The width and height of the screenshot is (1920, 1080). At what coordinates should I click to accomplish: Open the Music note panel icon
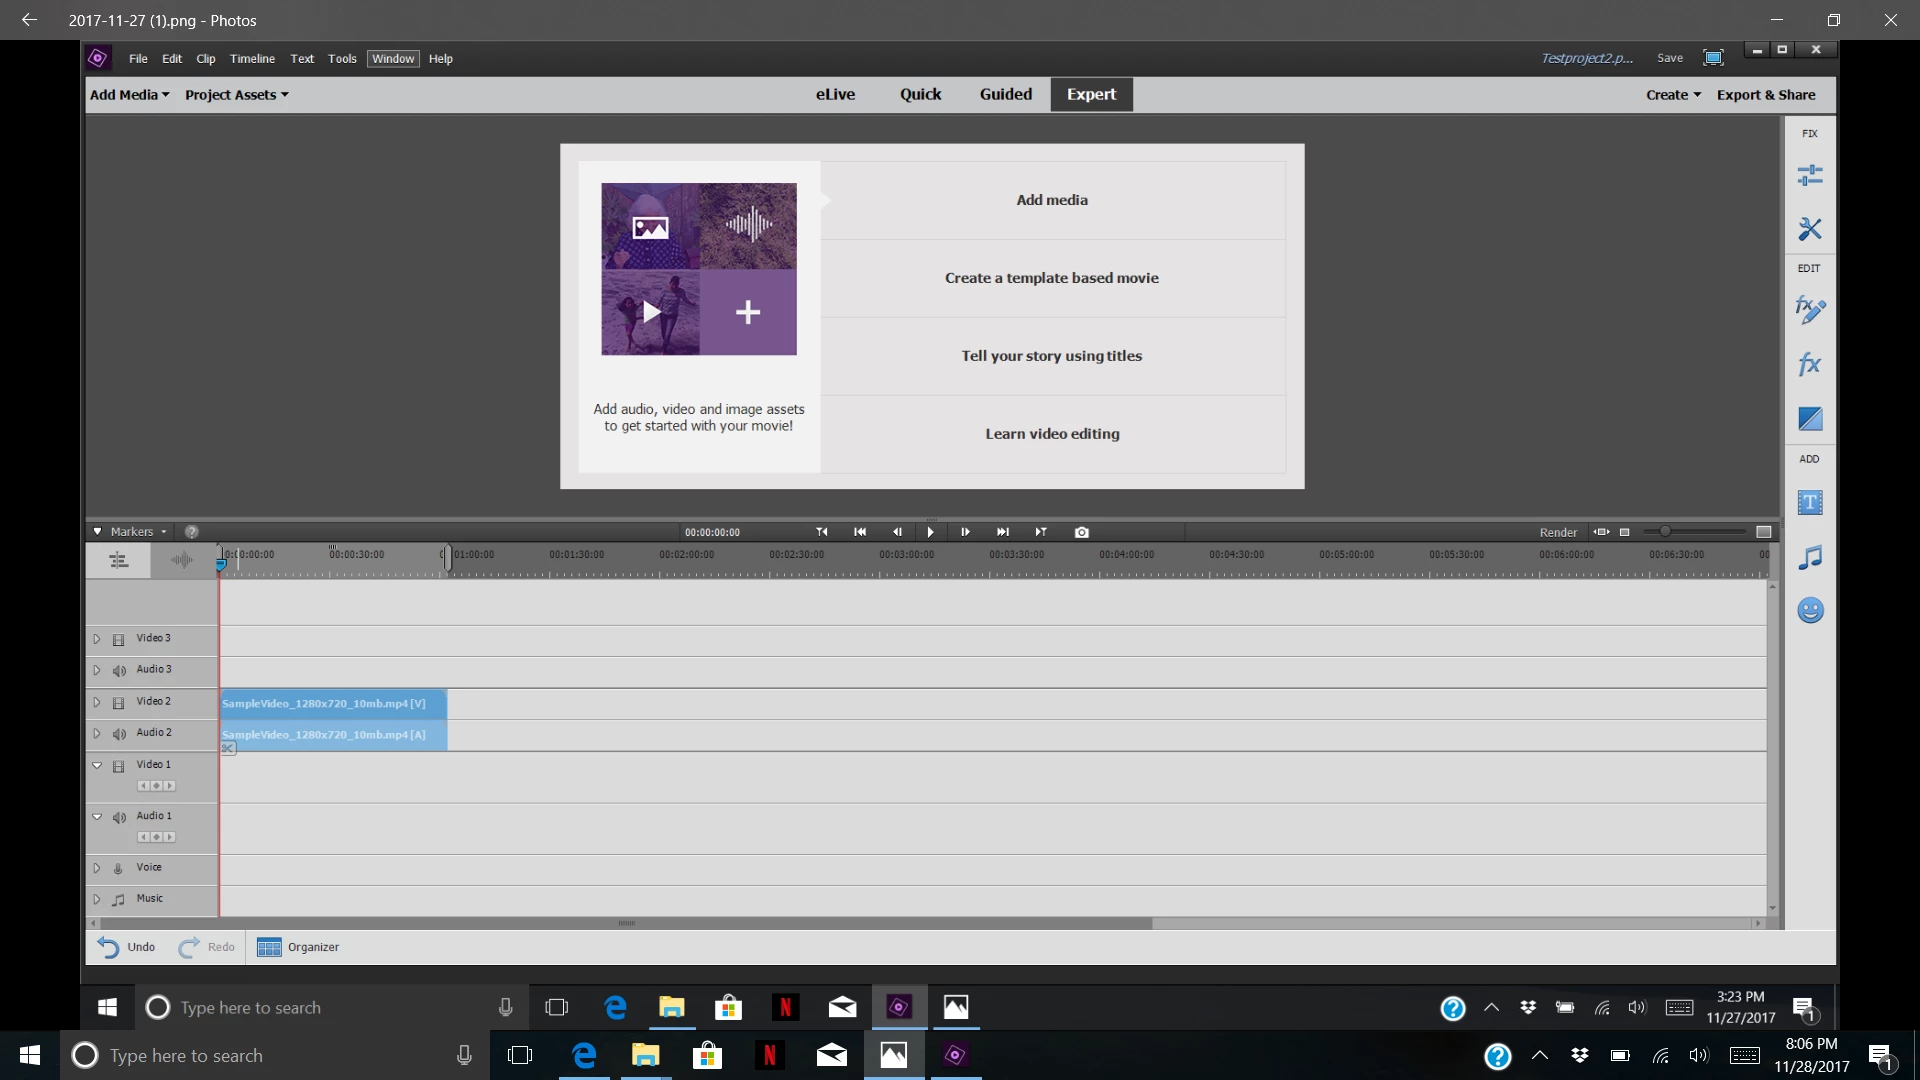1809,557
